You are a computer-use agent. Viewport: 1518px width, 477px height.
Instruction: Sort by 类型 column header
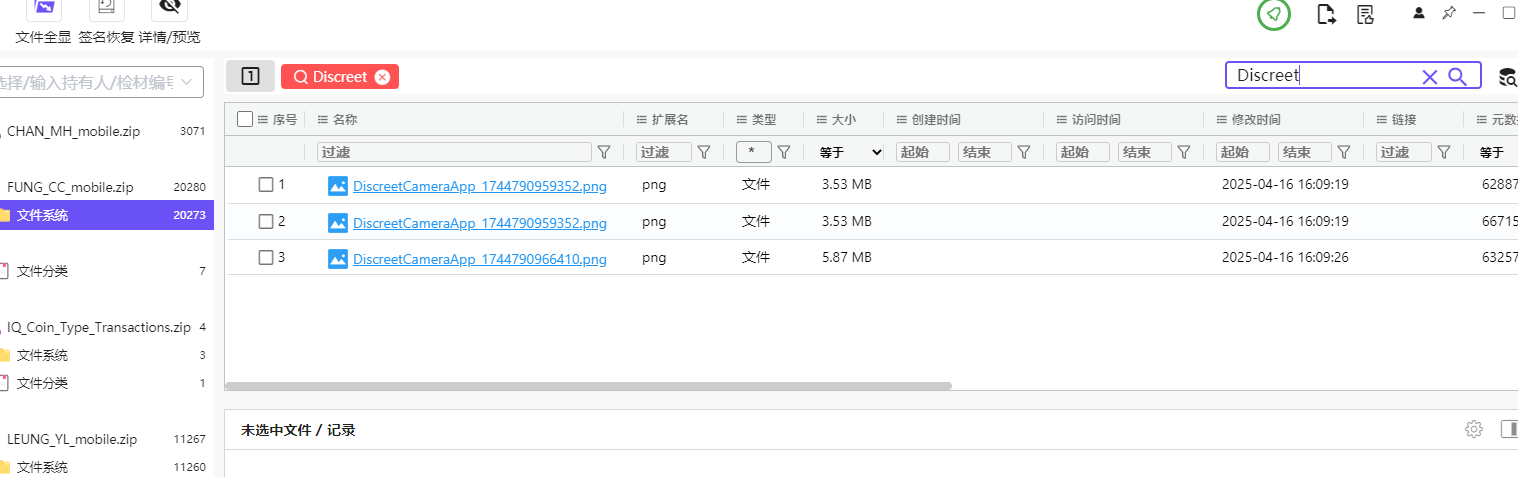(764, 119)
